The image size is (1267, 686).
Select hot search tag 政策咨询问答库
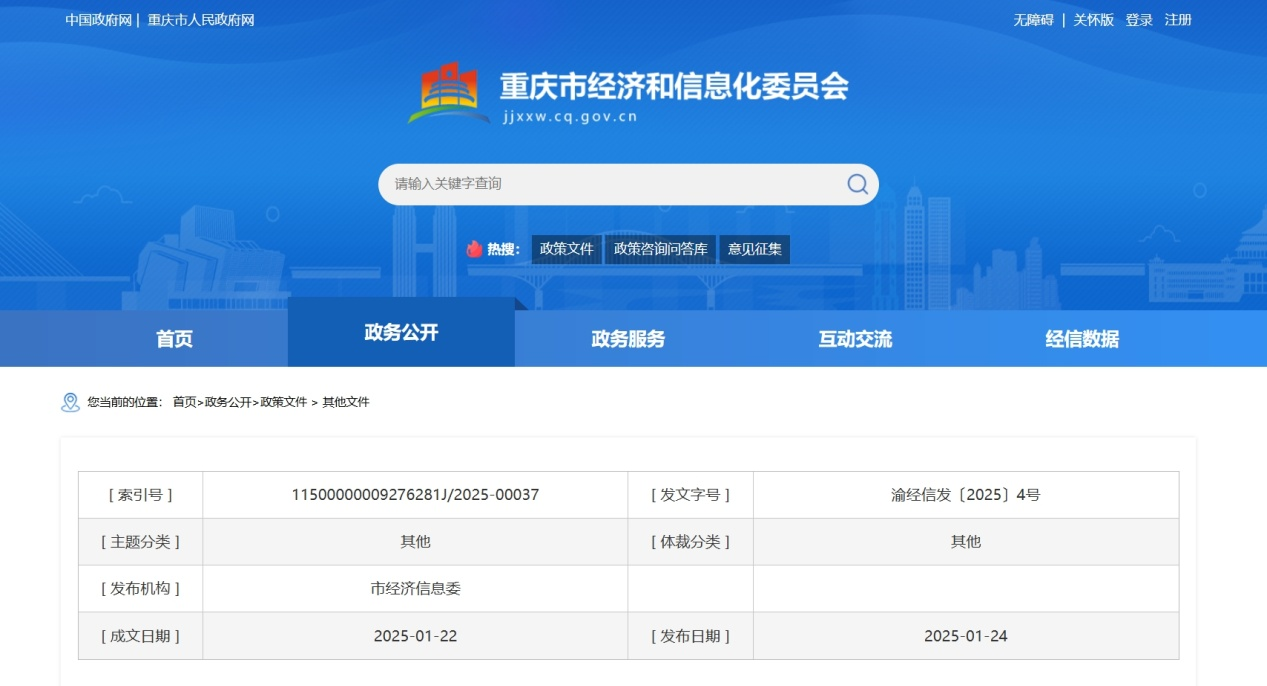pos(661,249)
